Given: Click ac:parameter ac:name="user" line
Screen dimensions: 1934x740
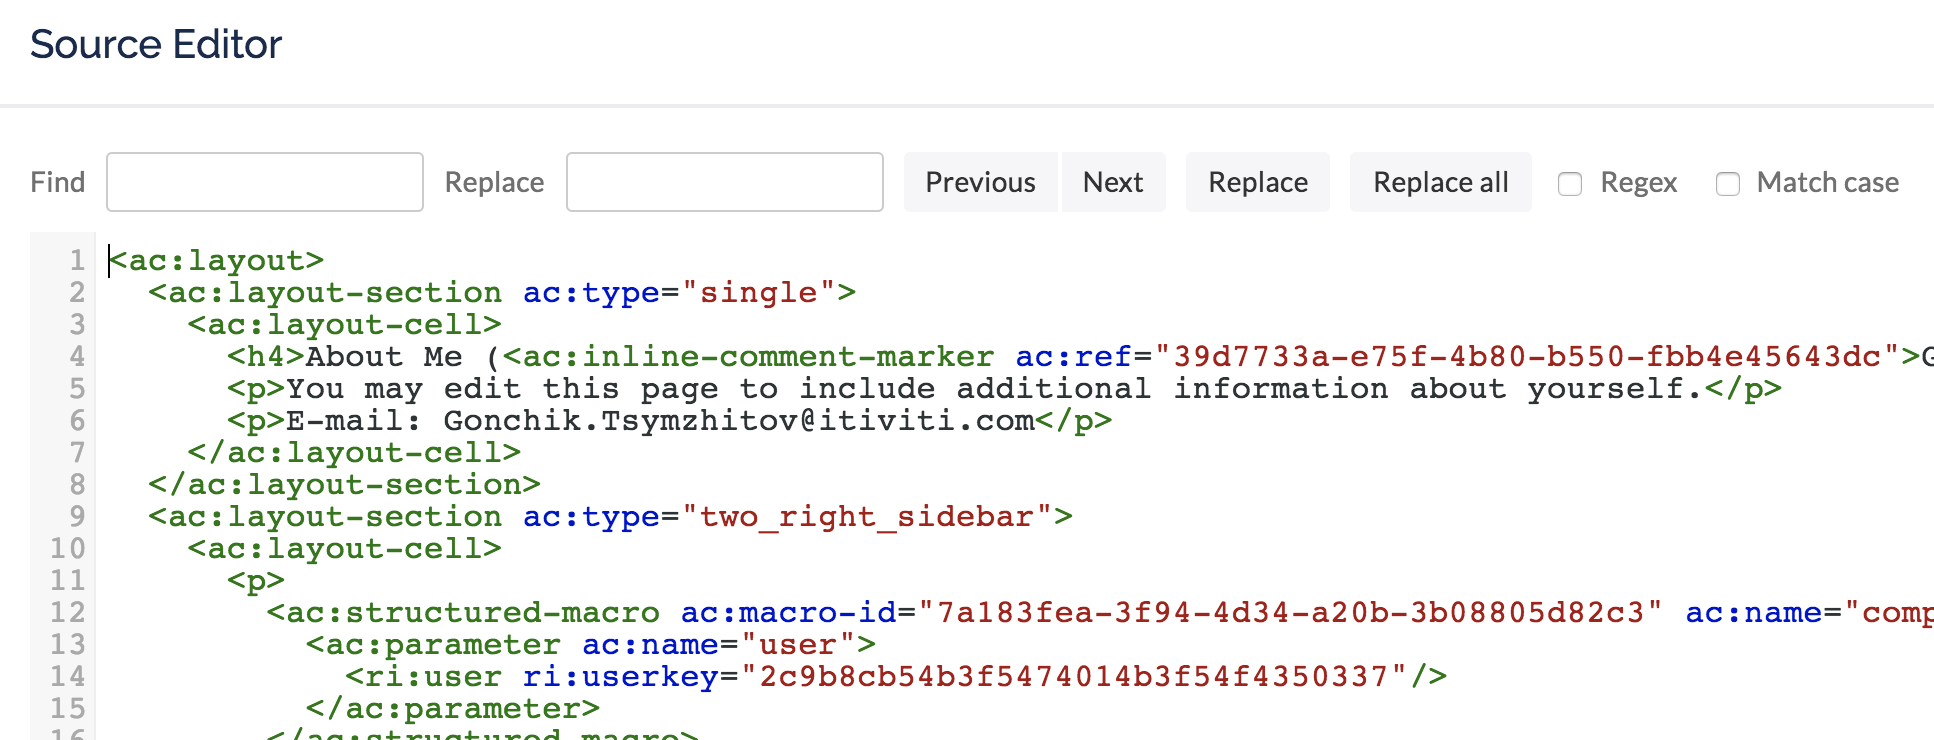Looking at the screenshot, I should coord(591,644).
